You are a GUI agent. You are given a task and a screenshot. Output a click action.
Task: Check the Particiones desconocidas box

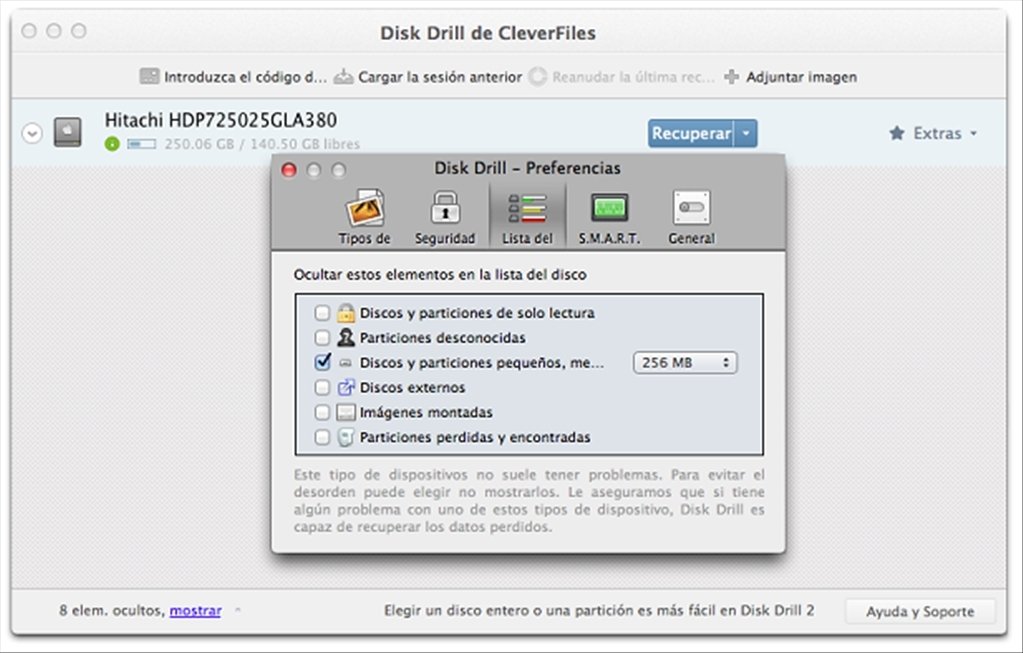pyautogui.click(x=322, y=337)
